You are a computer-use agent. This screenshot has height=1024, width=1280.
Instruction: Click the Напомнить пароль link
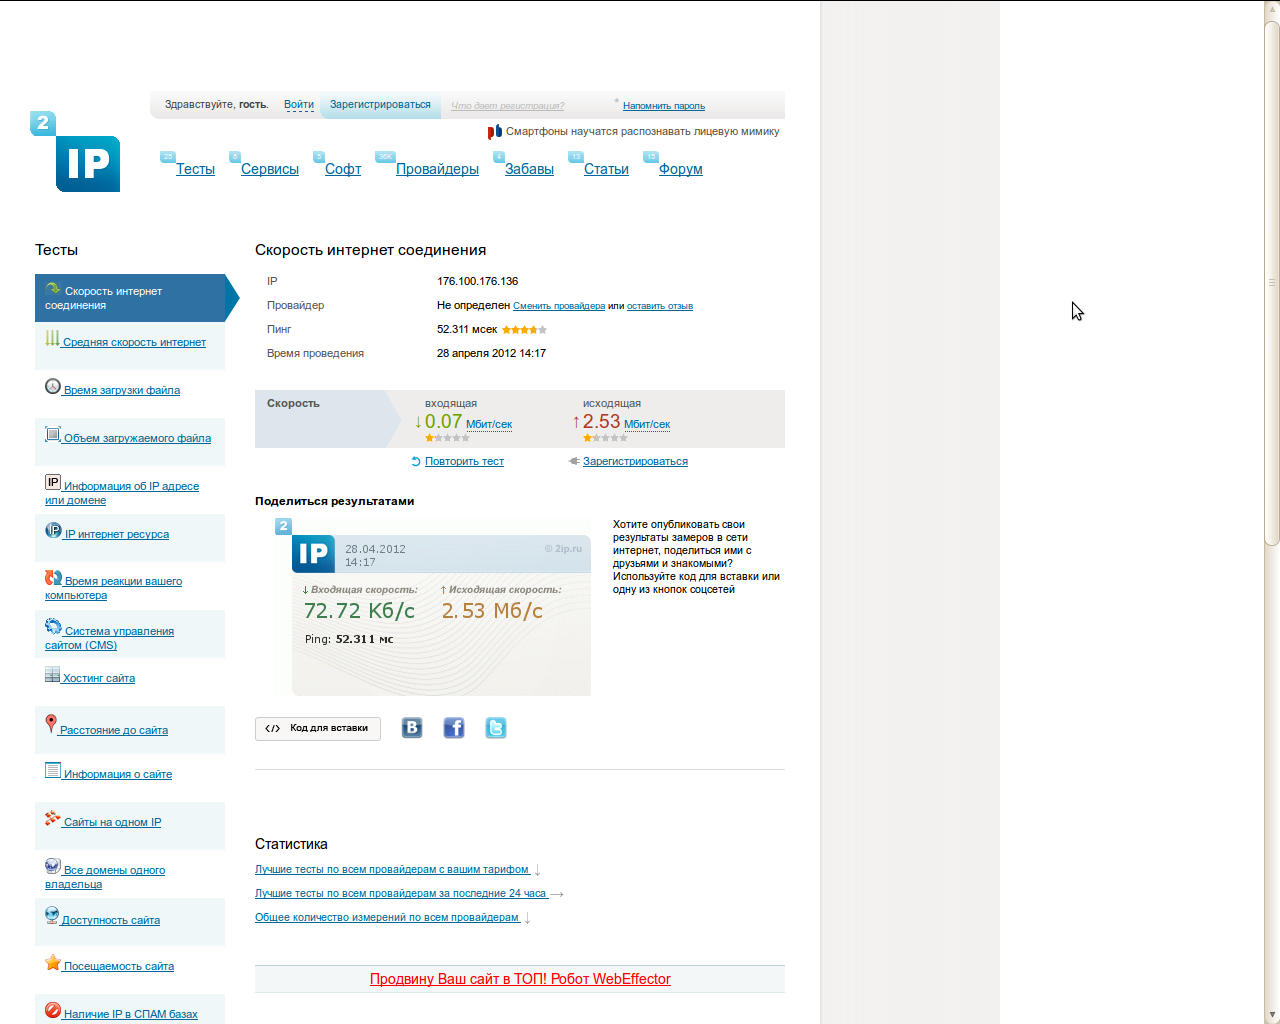click(664, 106)
